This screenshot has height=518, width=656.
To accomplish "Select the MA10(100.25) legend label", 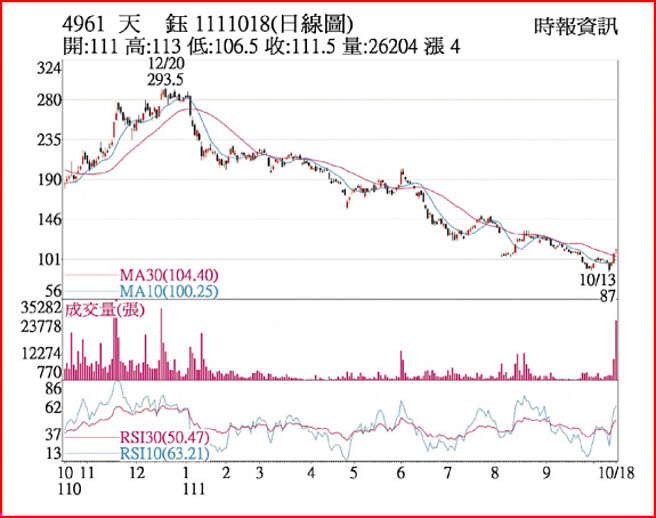I will point(168,291).
